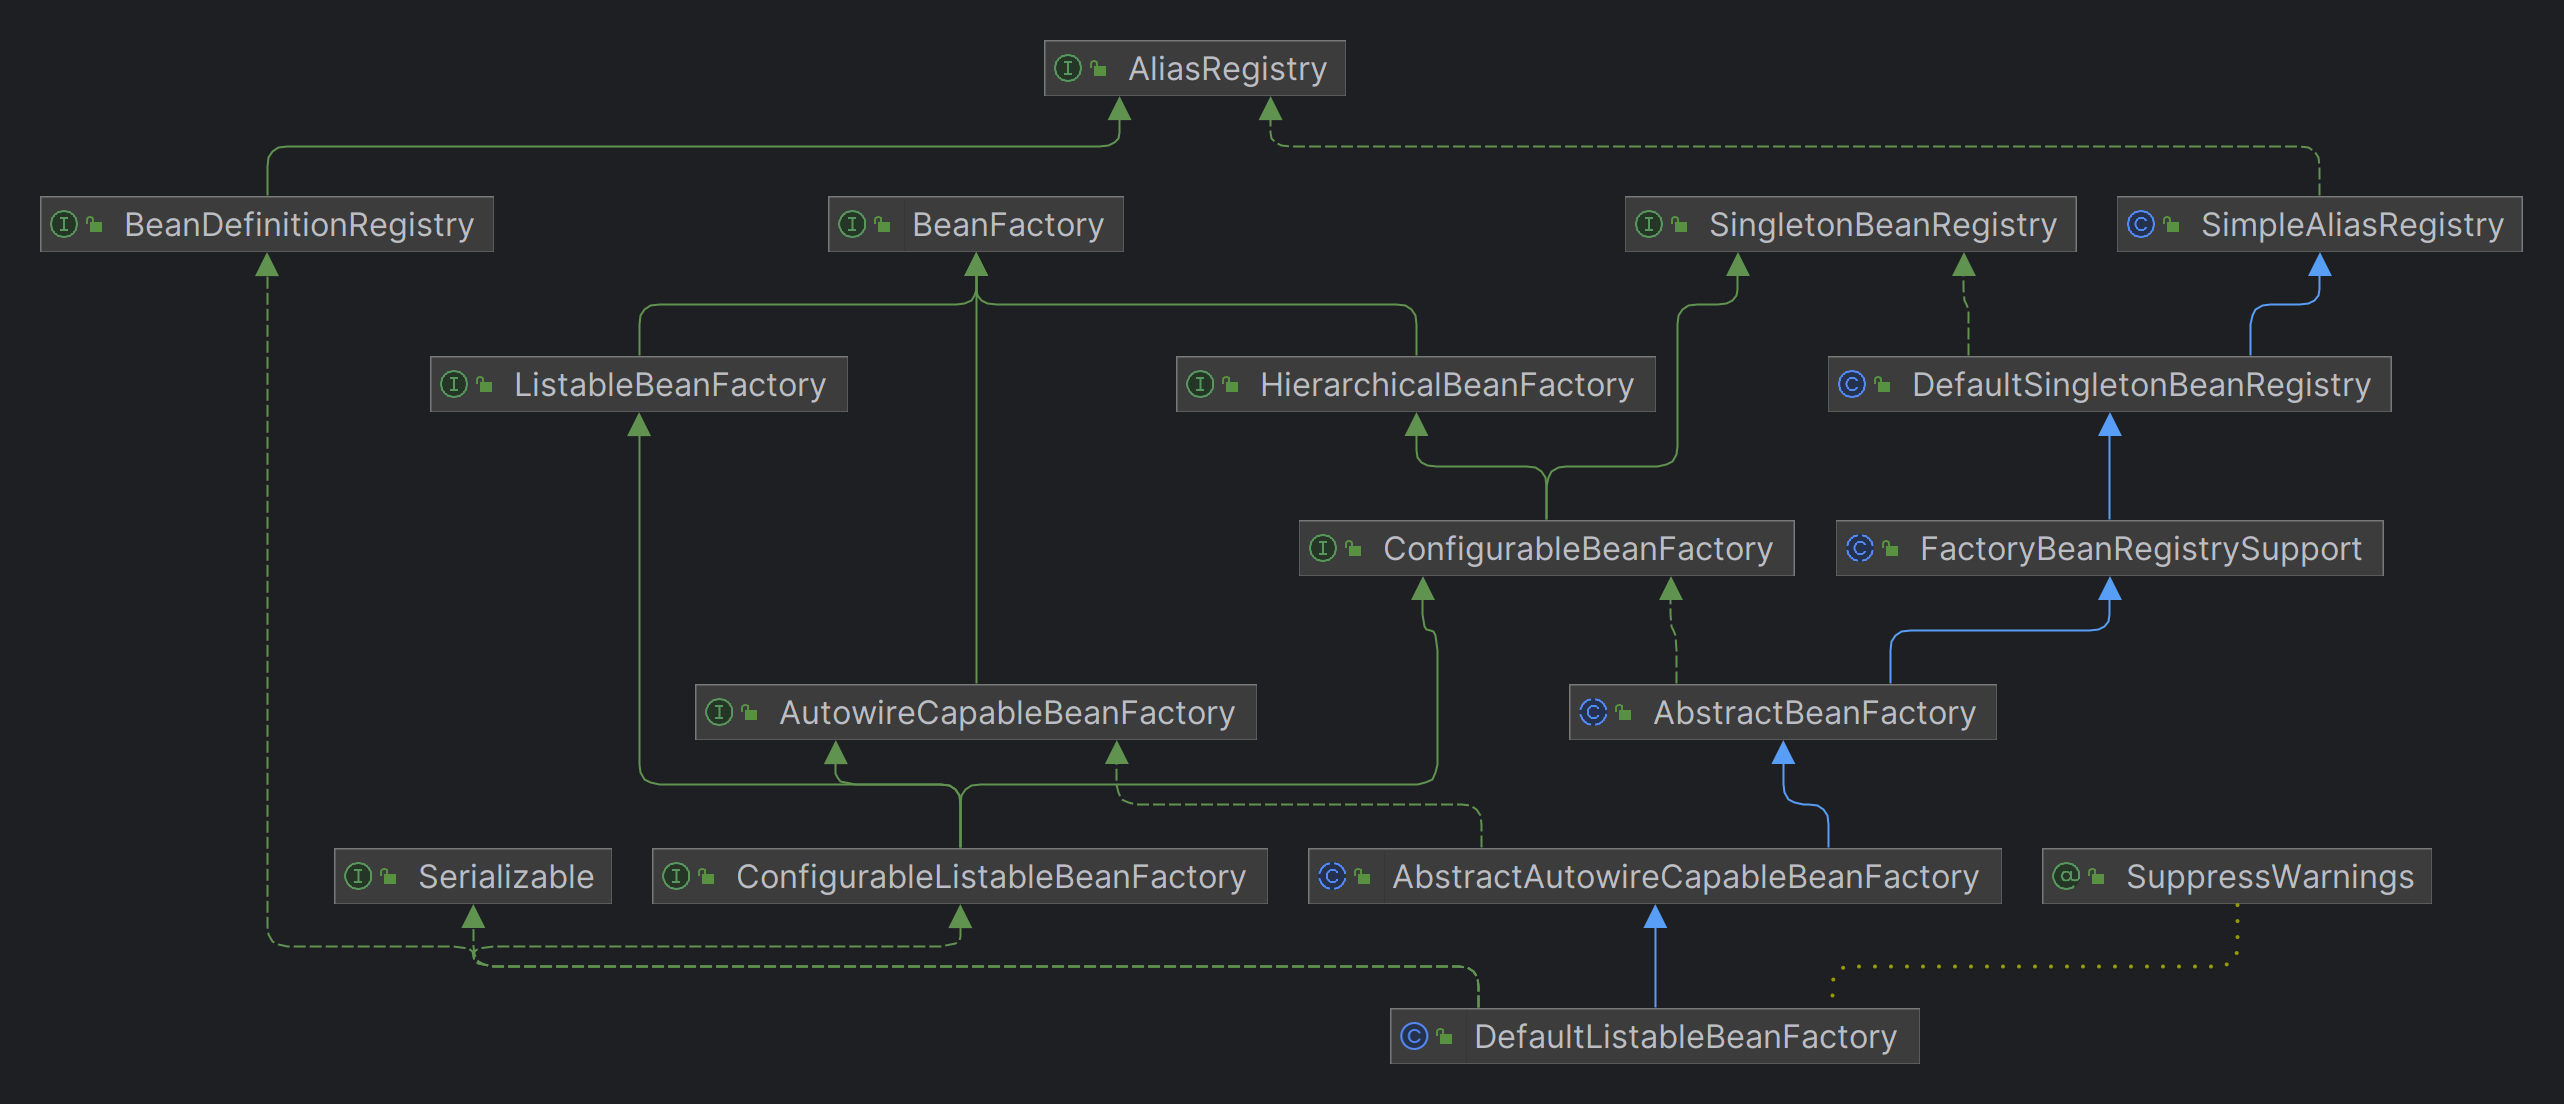Viewport: 2564px width, 1104px height.
Task: Select the BeanDefinitionRegistry node label
Action: point(299,225)
